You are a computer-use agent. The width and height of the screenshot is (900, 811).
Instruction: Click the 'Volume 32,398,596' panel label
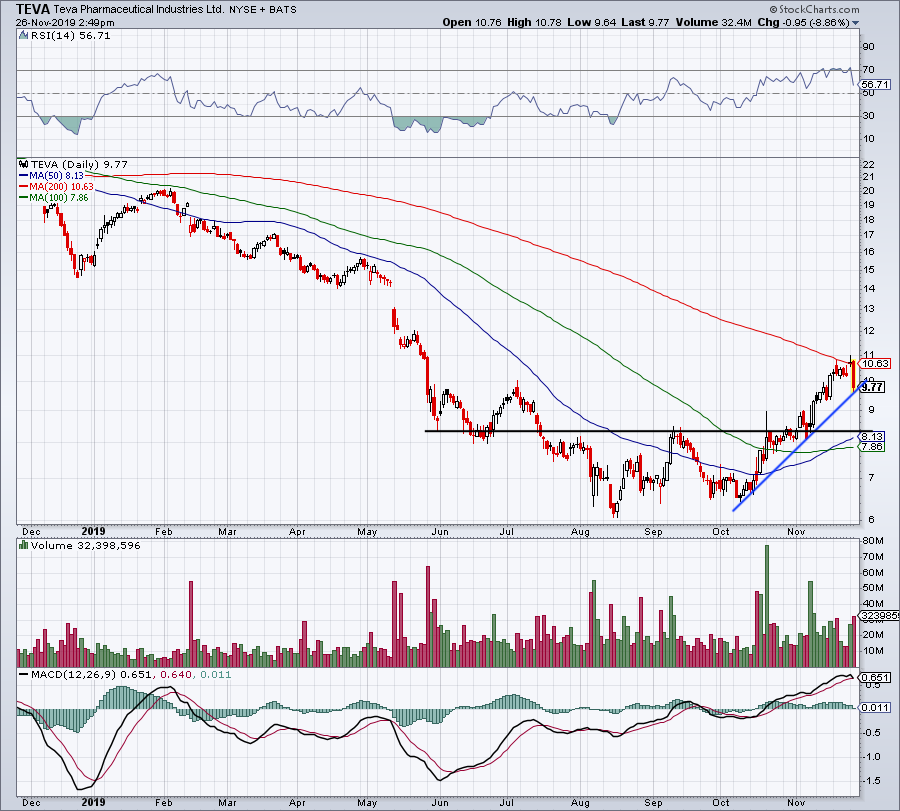86,545
